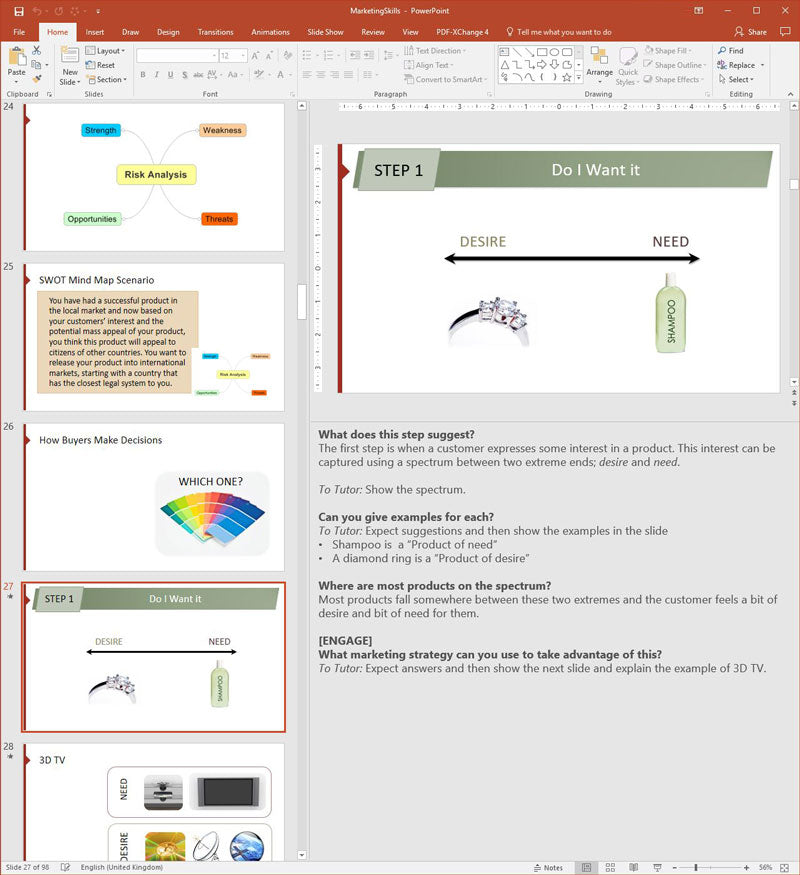This screenshot has height=875, width=800.
Task: Toggle Bold formatting
Action: (143, 74)
